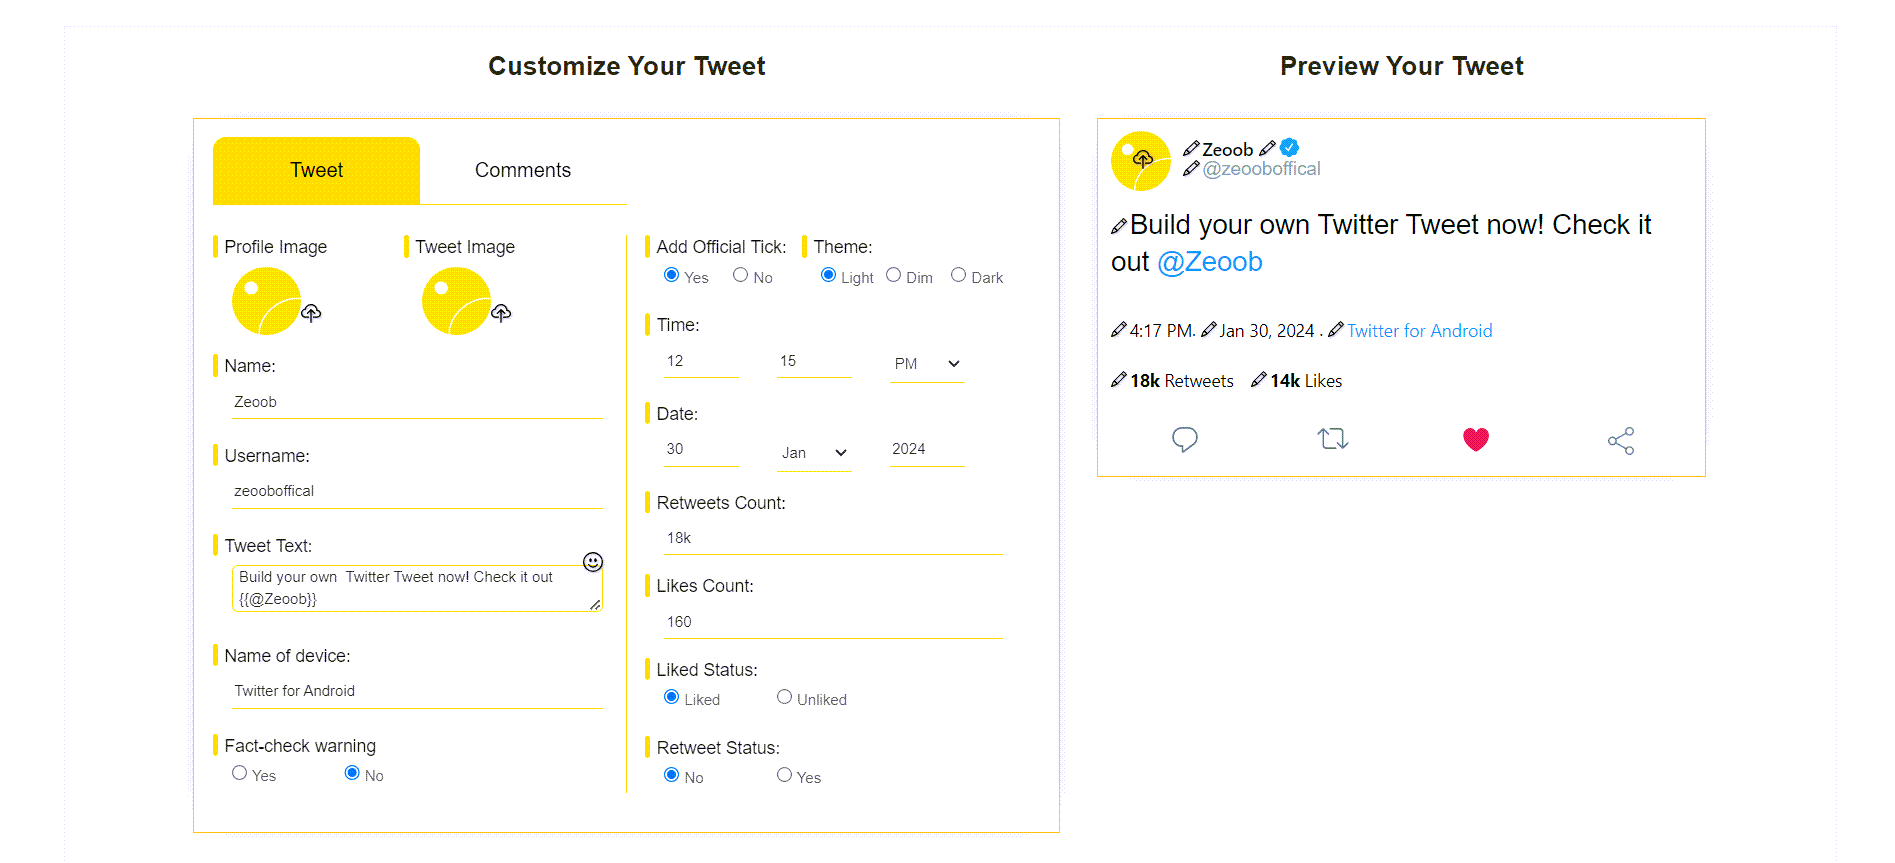Toggle the red heart like icon
Screen dimensions: 1895x863
click(x=1476, y=439)
